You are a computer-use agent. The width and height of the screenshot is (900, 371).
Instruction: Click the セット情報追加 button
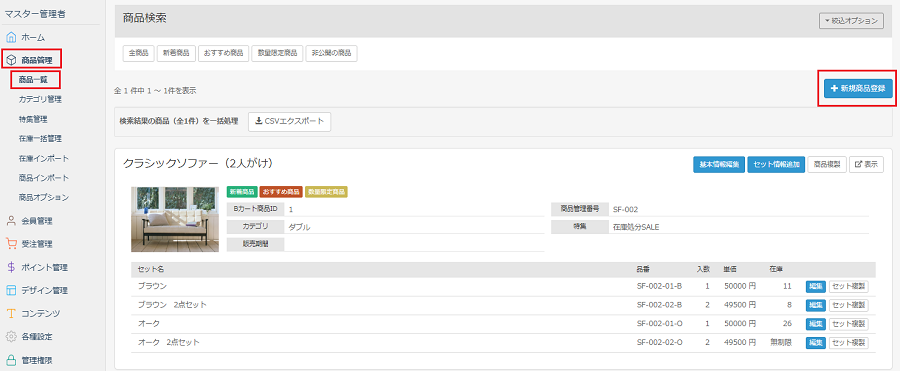pyautogui.click(x=777, y=164)
